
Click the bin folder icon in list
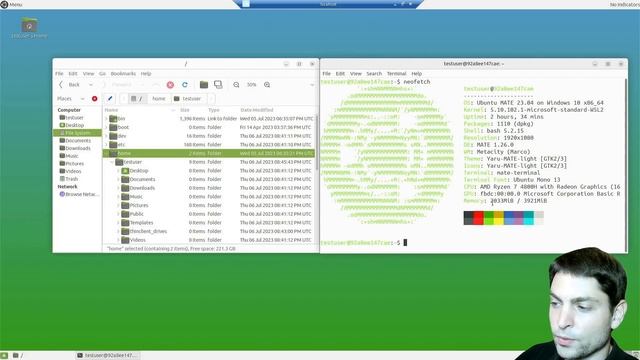(113, 119)
